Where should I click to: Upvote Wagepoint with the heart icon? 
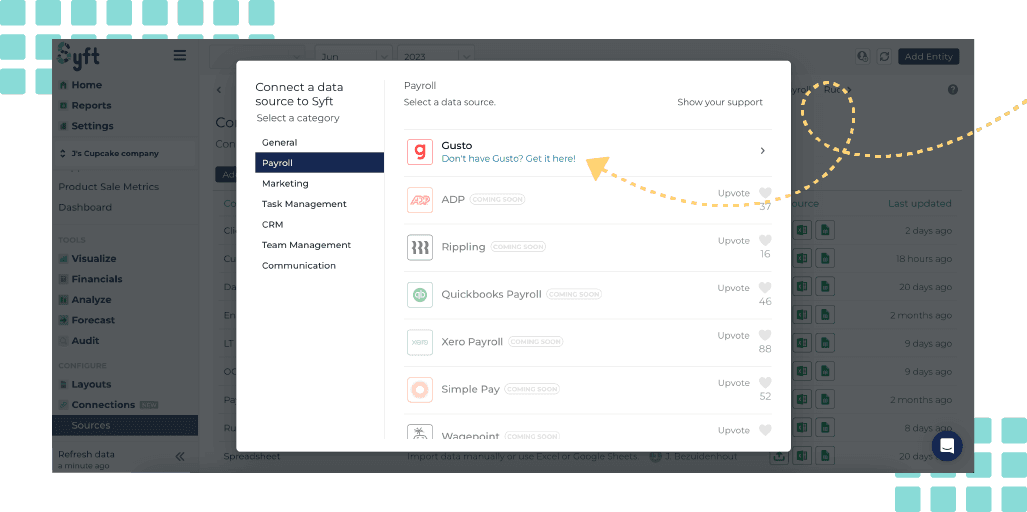pos(765,430)
